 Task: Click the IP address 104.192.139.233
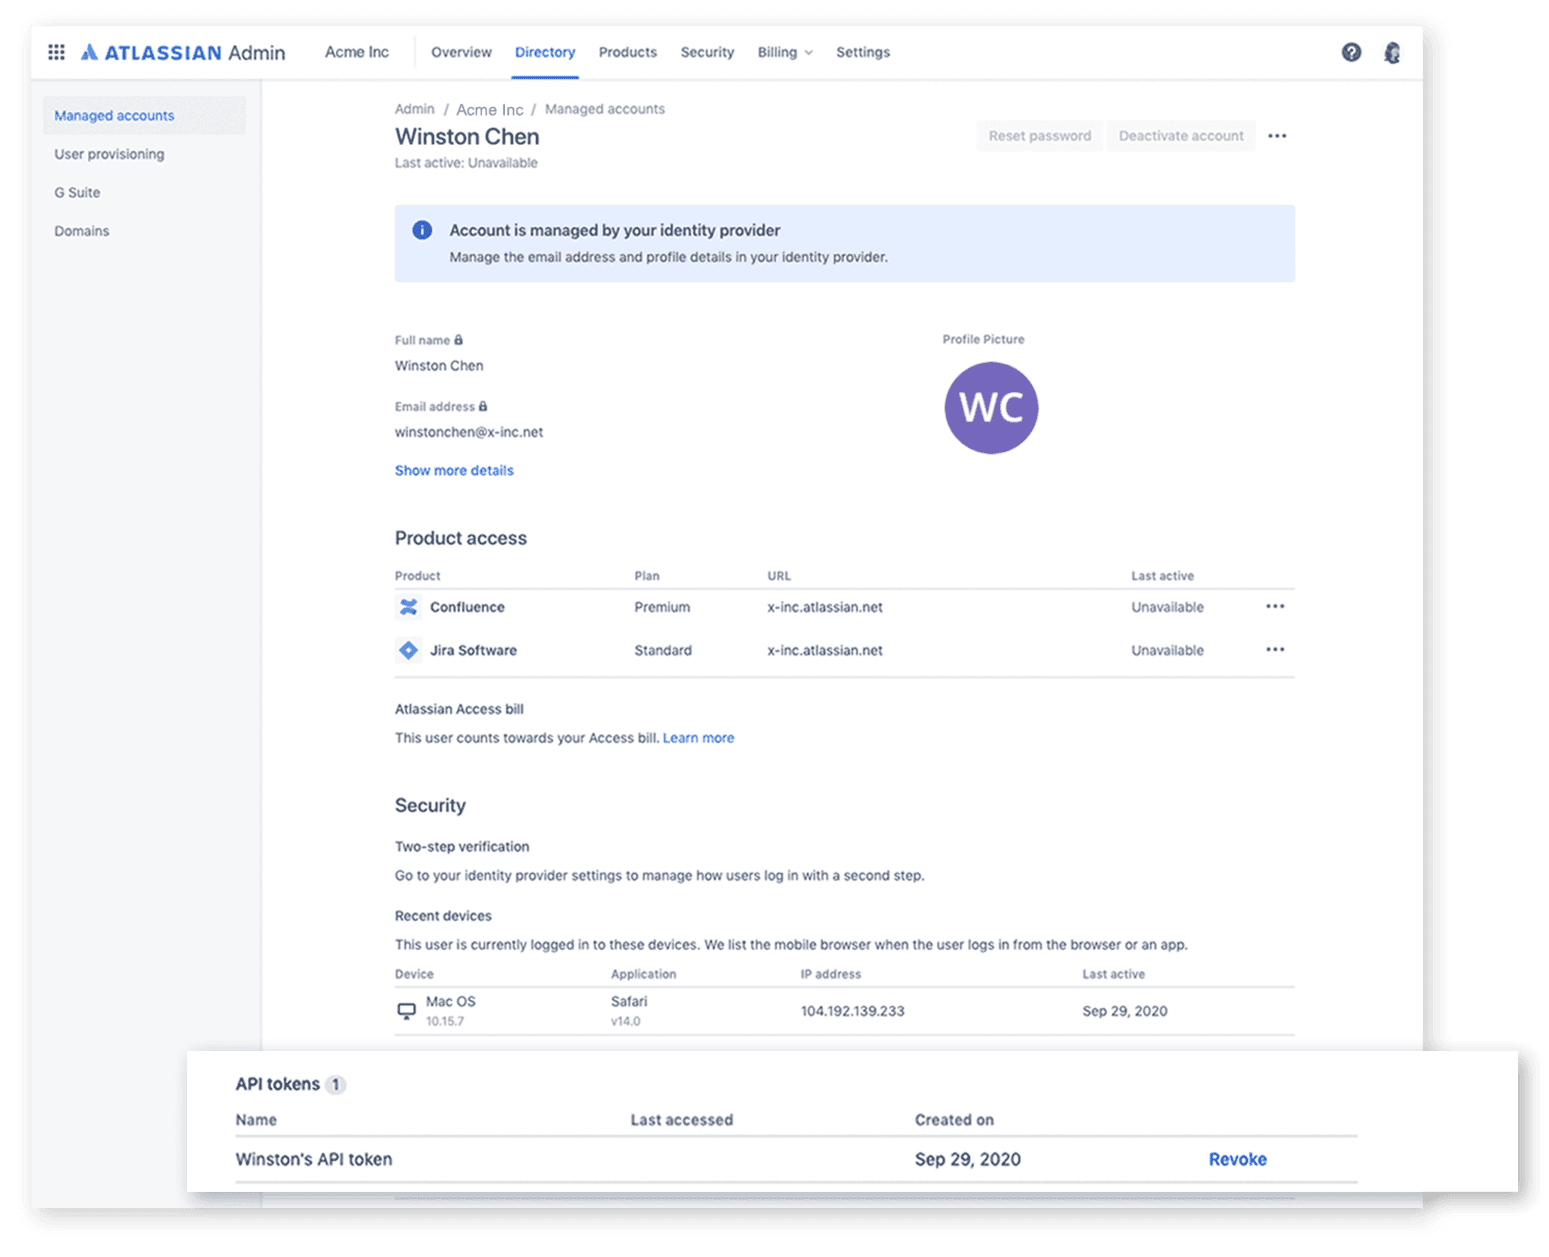click(852, 1011)
